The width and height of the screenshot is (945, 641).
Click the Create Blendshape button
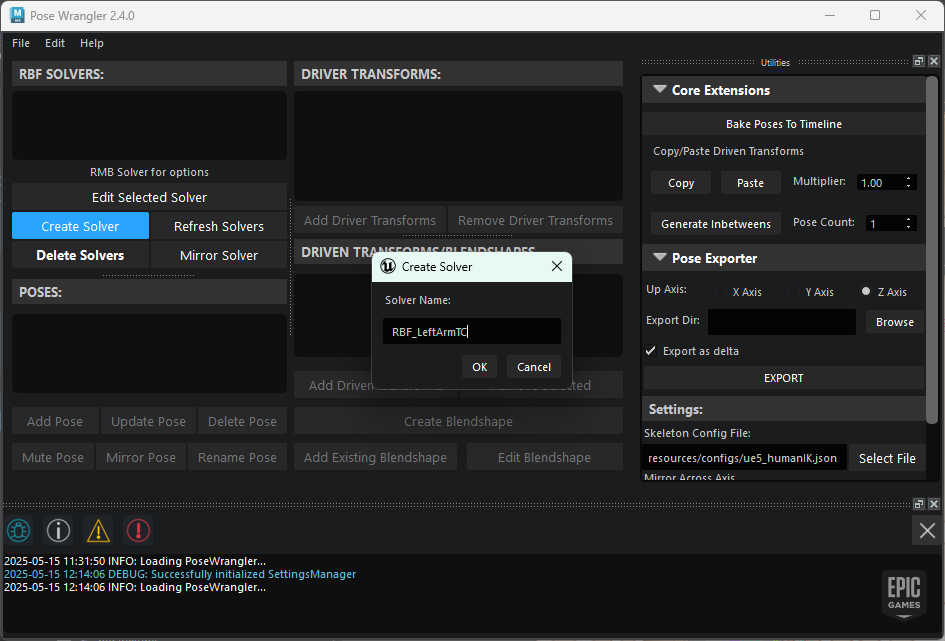click(x=458, y=421)
